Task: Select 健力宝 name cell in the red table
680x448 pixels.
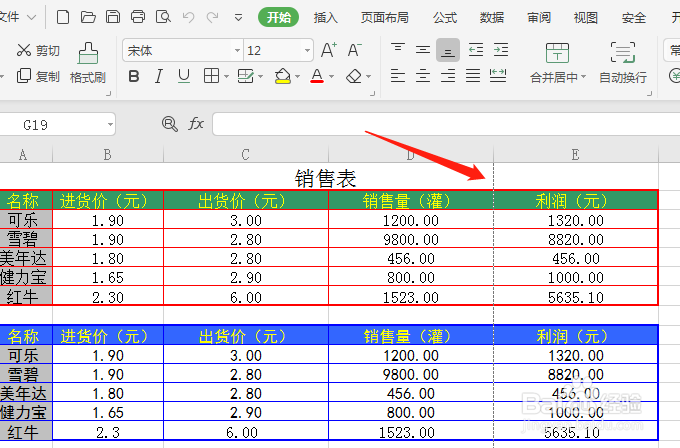Action: point(24,278)
